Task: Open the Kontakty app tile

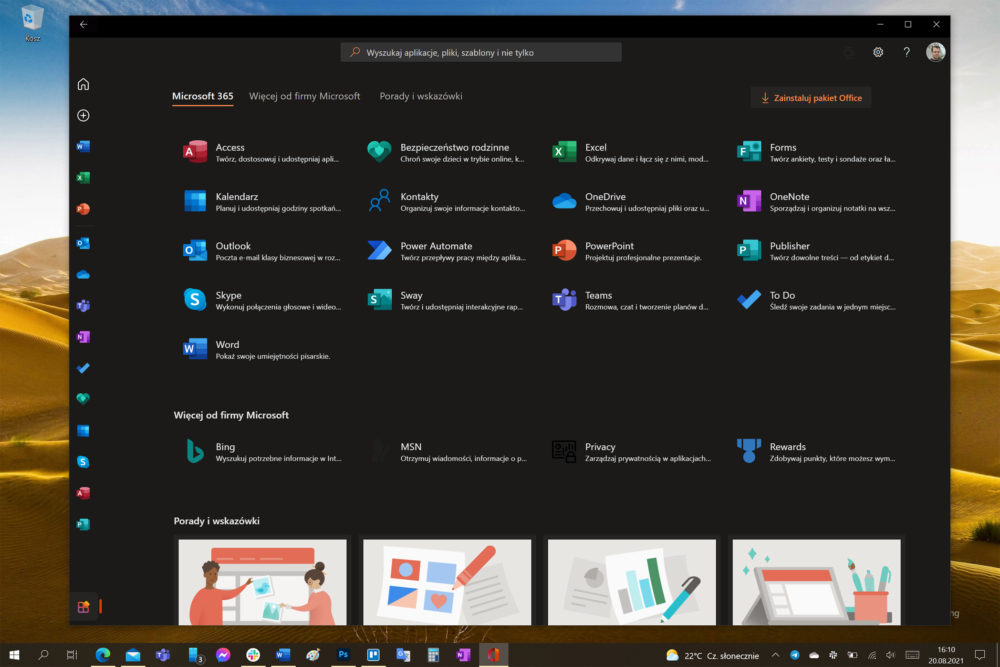Action: click(446, 202)
